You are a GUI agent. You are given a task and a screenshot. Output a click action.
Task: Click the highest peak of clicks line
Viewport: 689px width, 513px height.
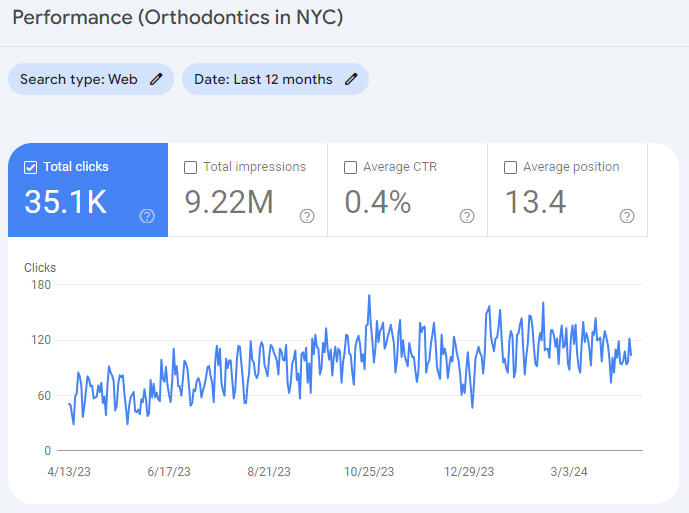(369, 296)
